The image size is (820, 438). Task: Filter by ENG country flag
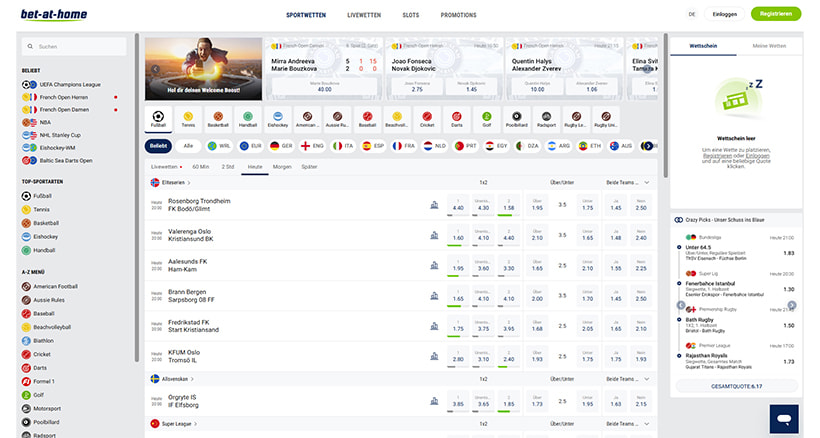tap(312, 146)
